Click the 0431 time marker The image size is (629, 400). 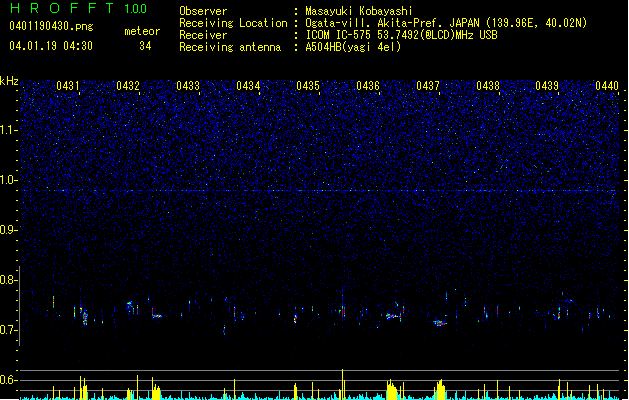pos(68,86)
